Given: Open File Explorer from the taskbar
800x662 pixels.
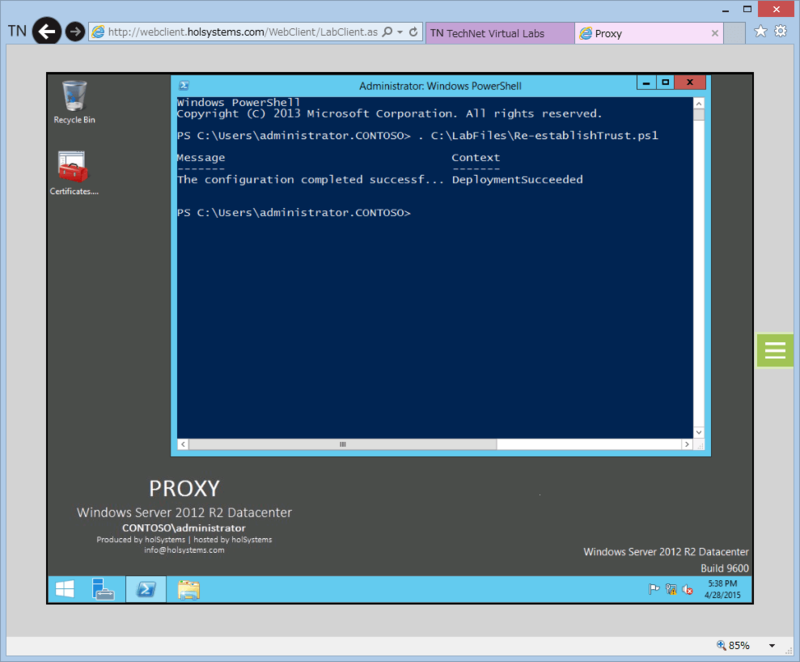Looking at the screenshot, I should 188,590.
